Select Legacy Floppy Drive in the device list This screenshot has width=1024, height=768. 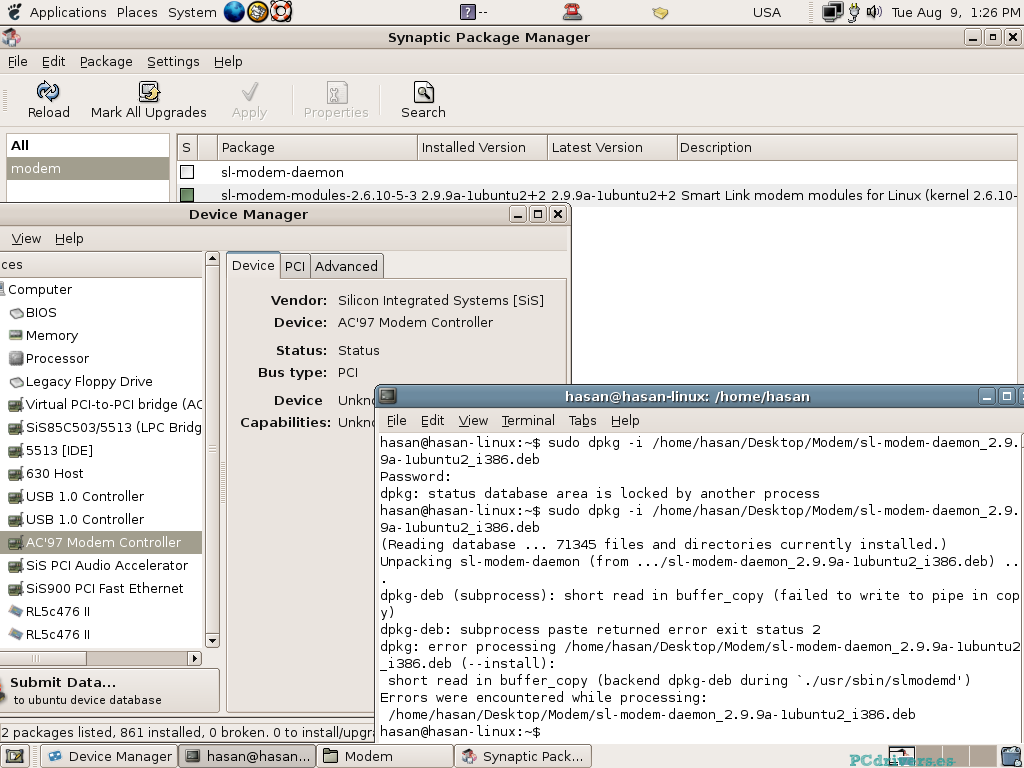tap(89, 381)
